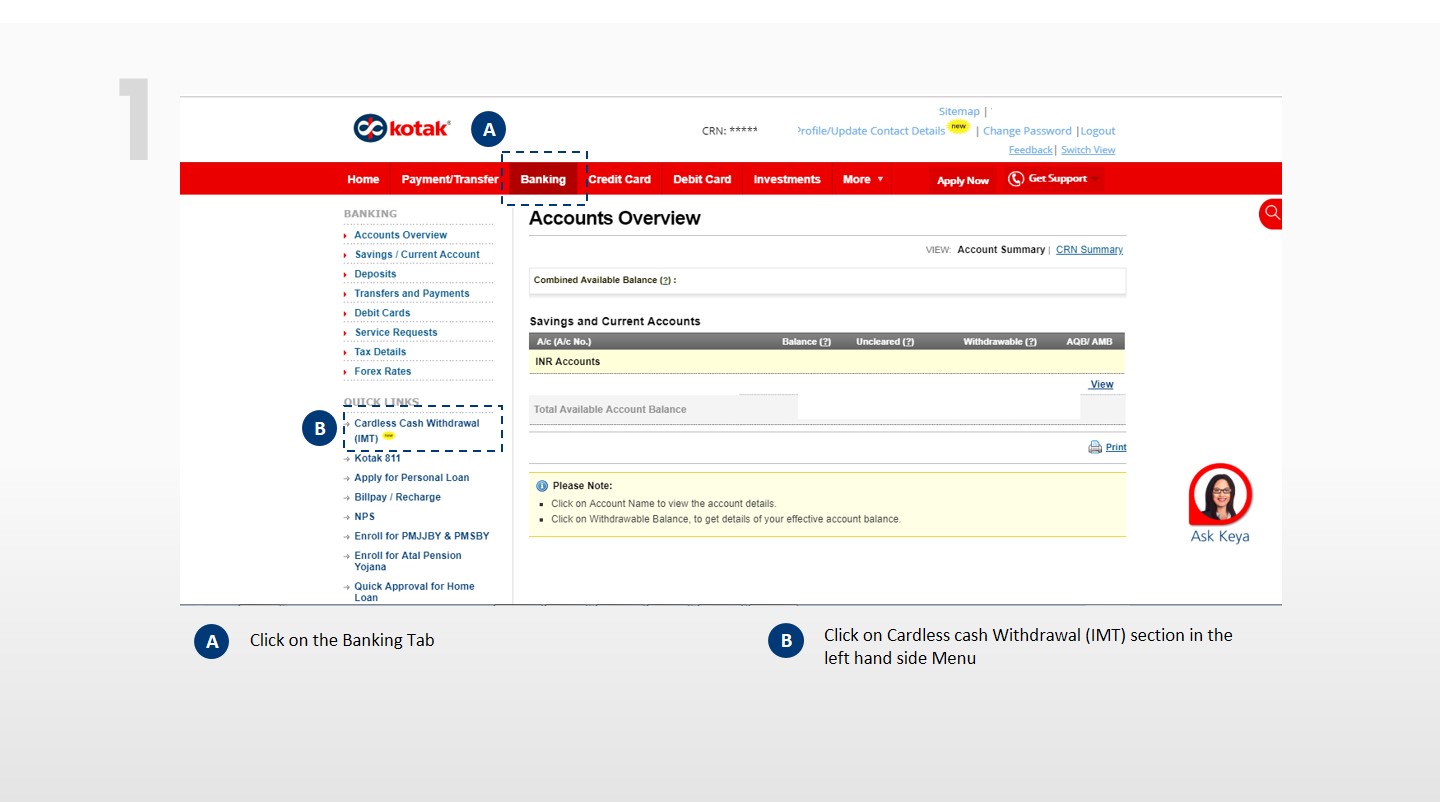Image resolution: width=1440 pixels, height=802 pixels.
Task: Expand the Deposits sidebar section
Action: tap(375, 274)
